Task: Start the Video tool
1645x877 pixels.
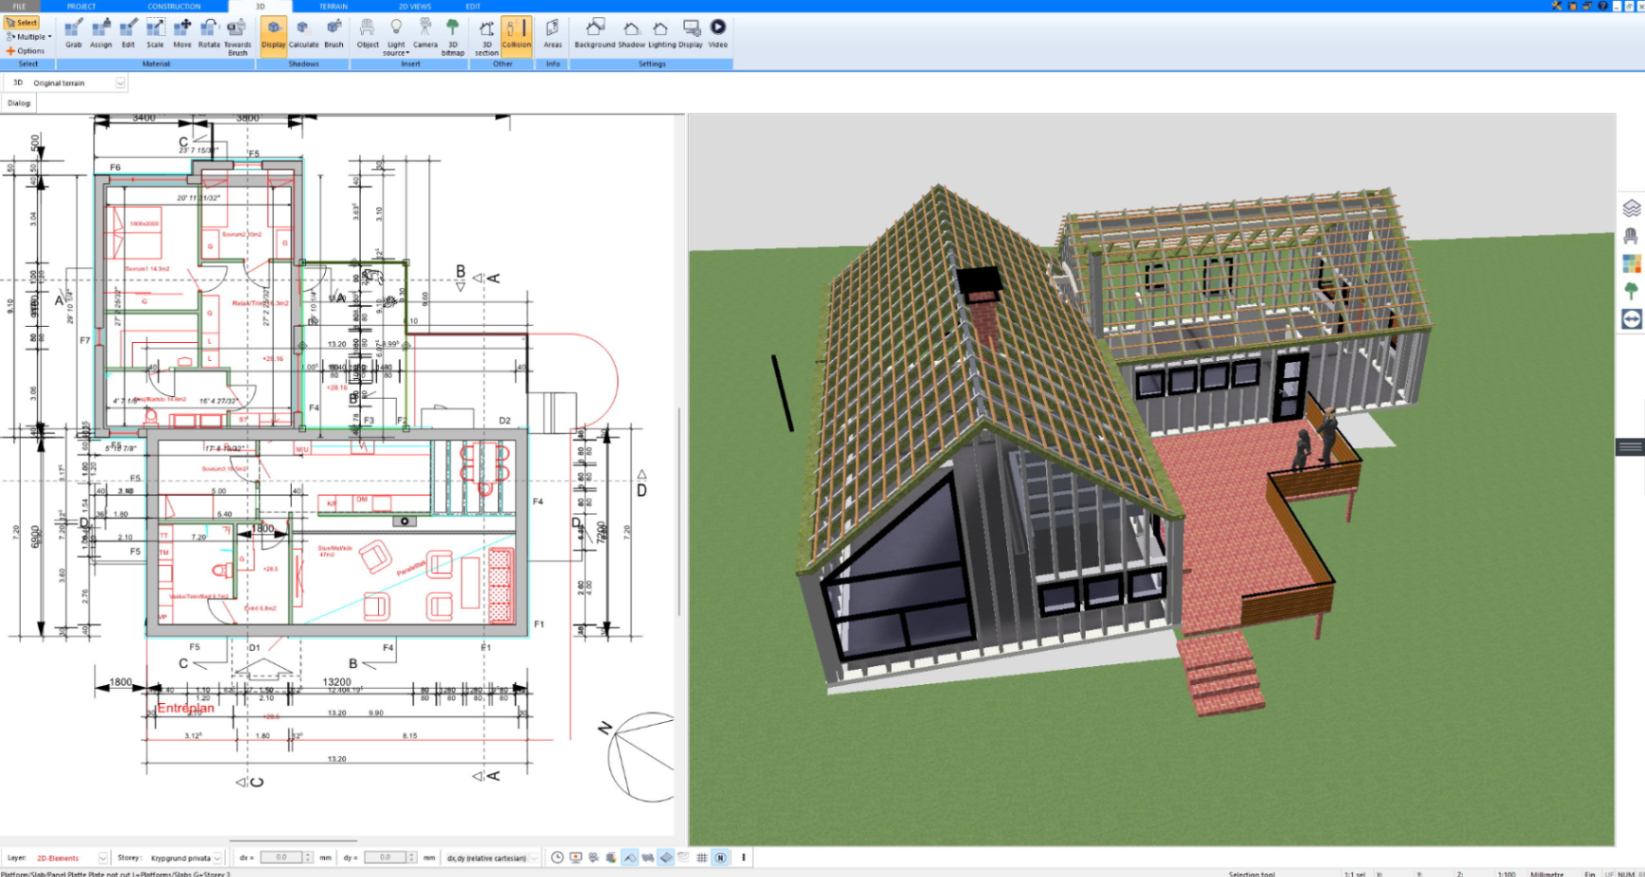Action: [x=718, y=33]
